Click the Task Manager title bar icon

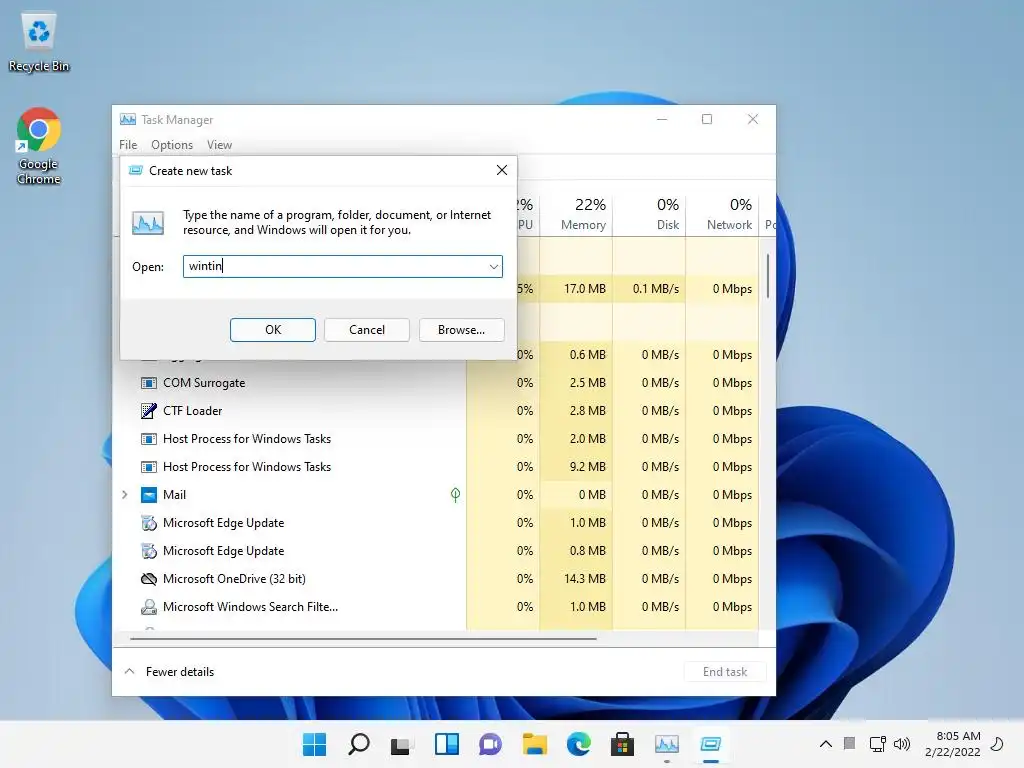point(128,120)
